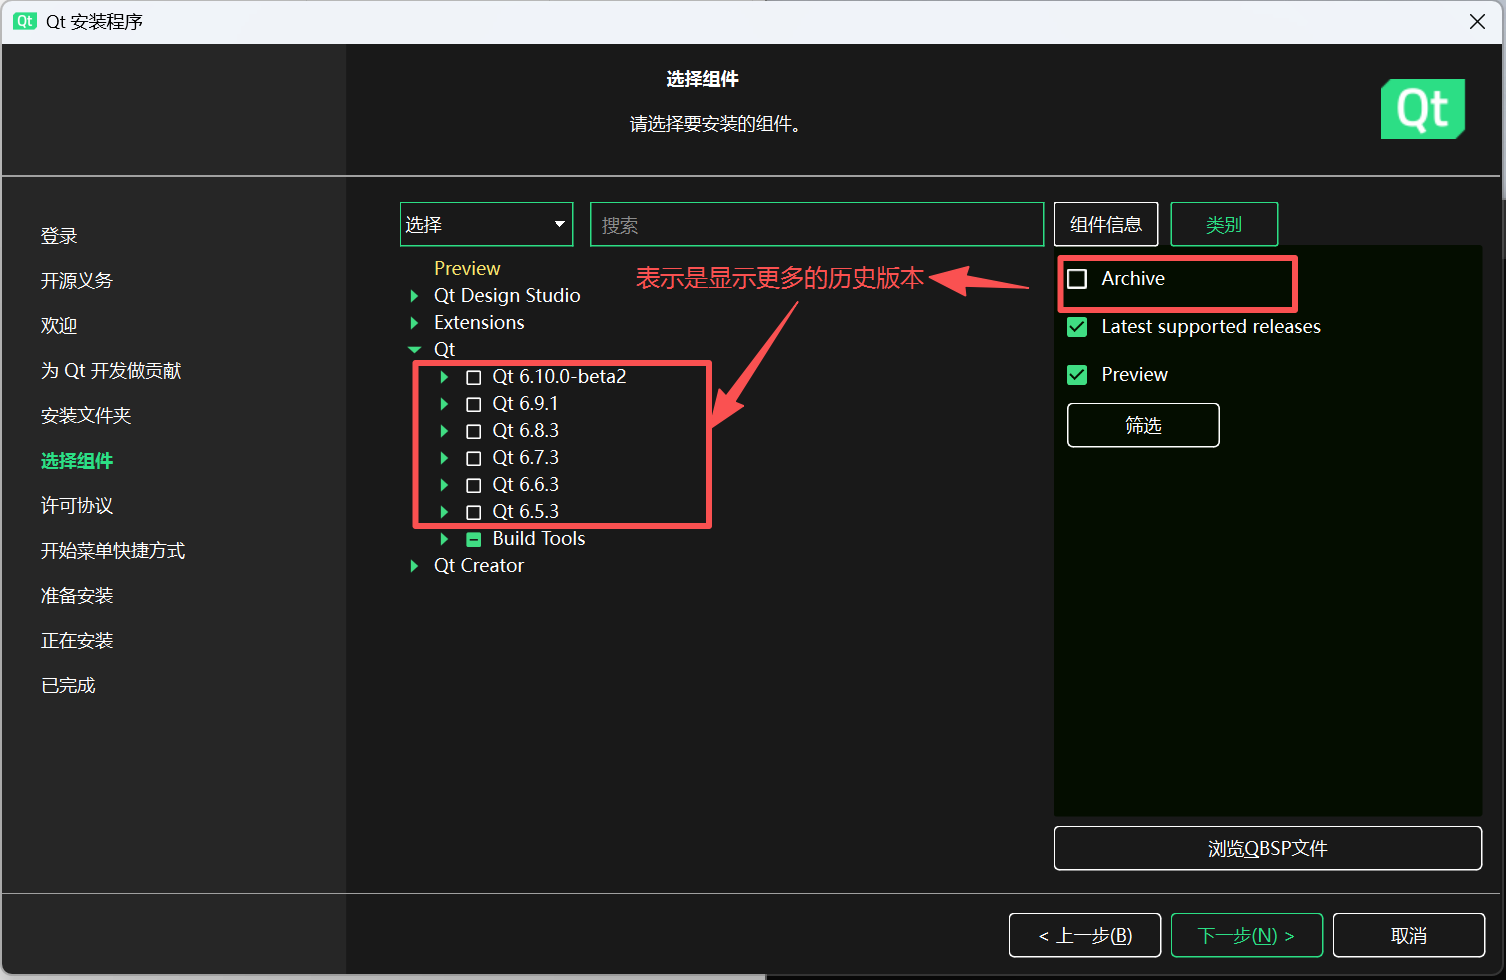Expand the Qt 6.7.3 node
1506x980 pixels.
click(444, 458)
